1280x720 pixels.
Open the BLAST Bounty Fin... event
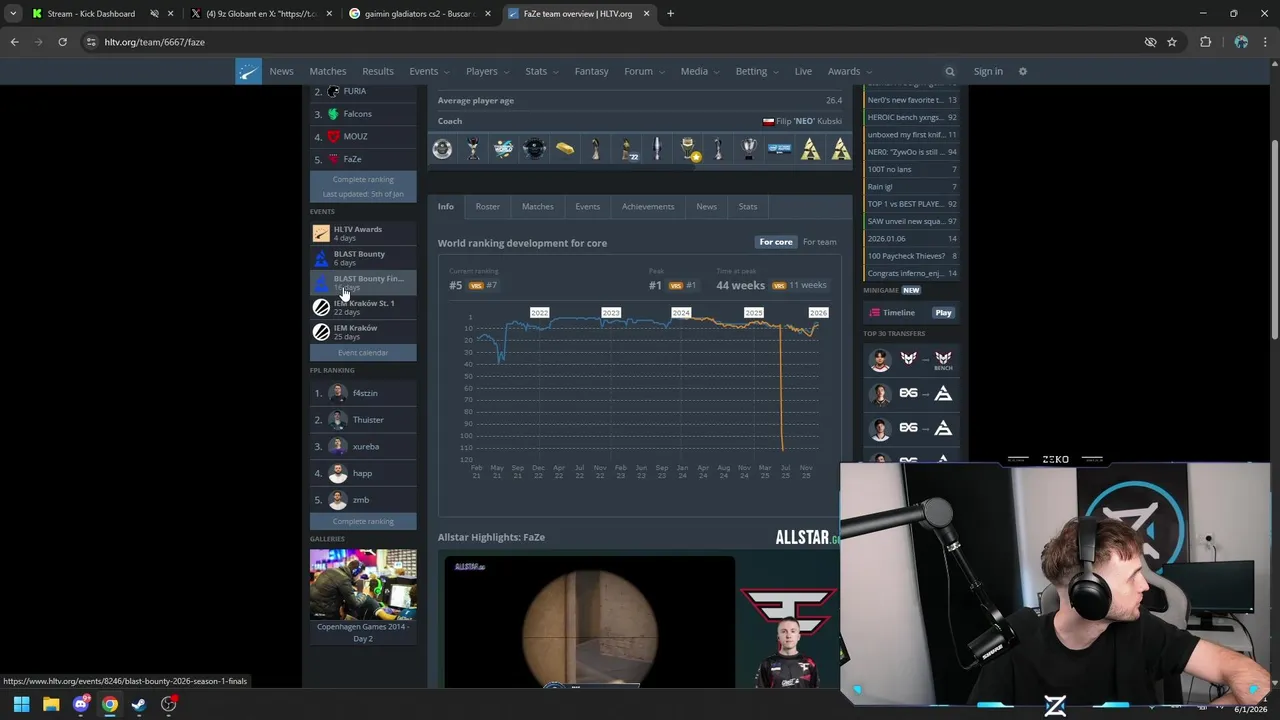click(x=363, y=283)
